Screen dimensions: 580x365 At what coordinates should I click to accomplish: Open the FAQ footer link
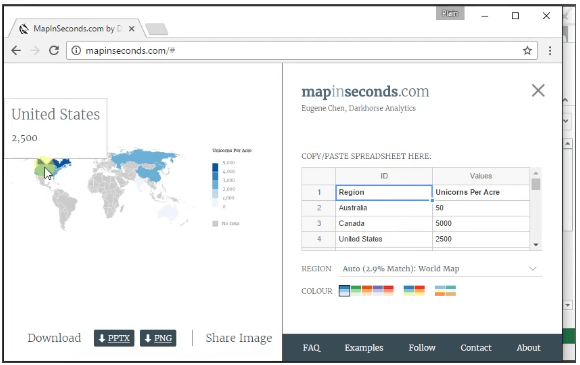[x=311, y=348]
